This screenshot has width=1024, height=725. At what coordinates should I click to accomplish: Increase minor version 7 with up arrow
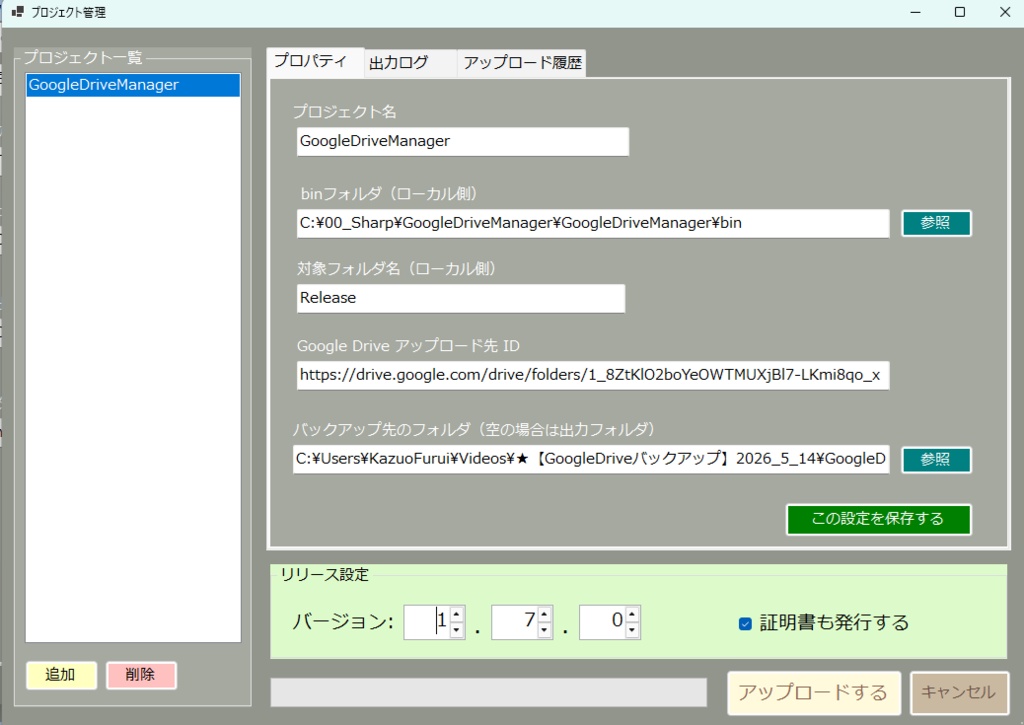(x=545, y=614)
